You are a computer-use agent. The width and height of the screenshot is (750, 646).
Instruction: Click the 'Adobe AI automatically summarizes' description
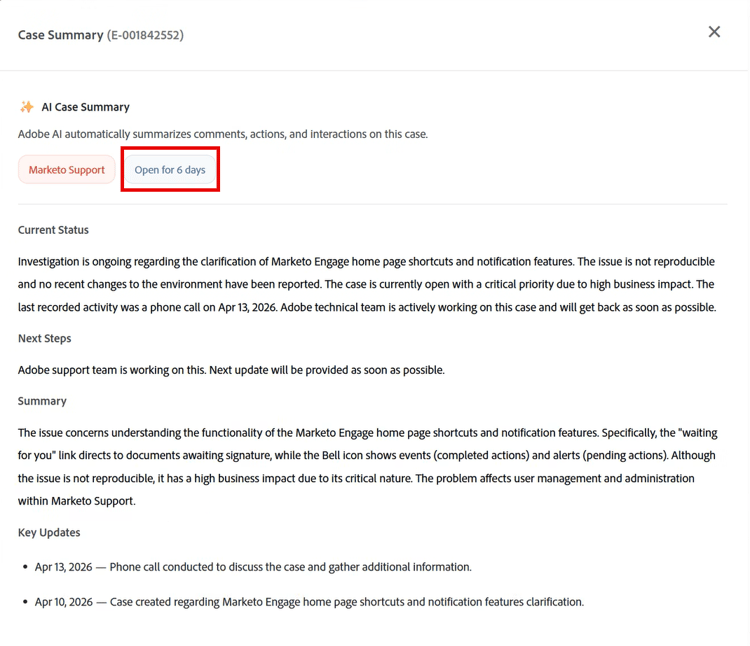pyautogui.click(x=223, y=134)
